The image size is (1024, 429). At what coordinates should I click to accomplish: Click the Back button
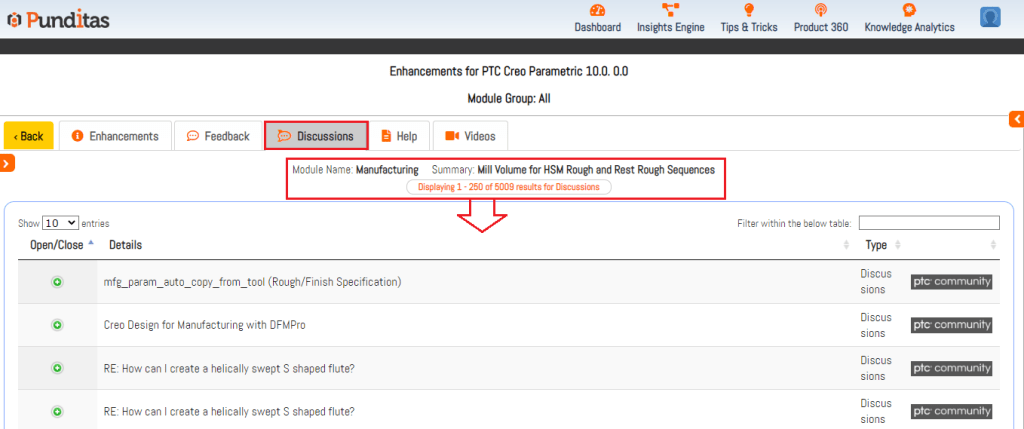point(28,136)
